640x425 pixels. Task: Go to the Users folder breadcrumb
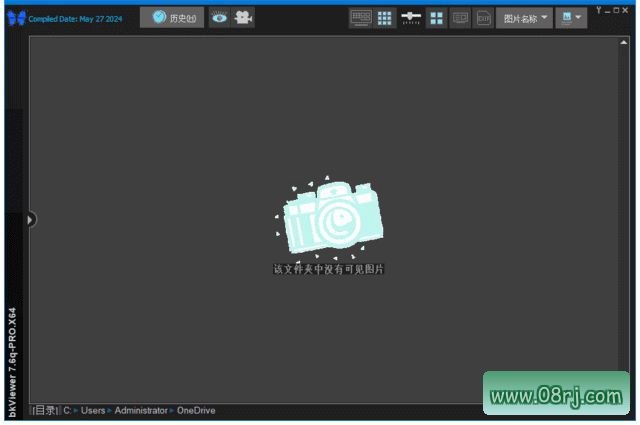point(93,411)
